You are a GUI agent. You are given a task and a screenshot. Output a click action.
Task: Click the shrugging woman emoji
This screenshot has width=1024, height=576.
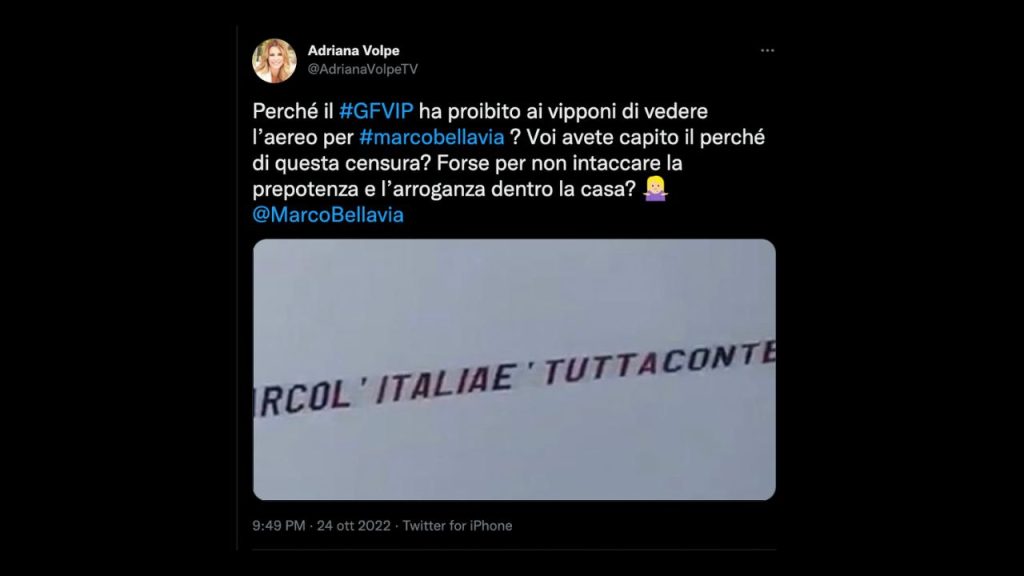[x=655, y=189]
